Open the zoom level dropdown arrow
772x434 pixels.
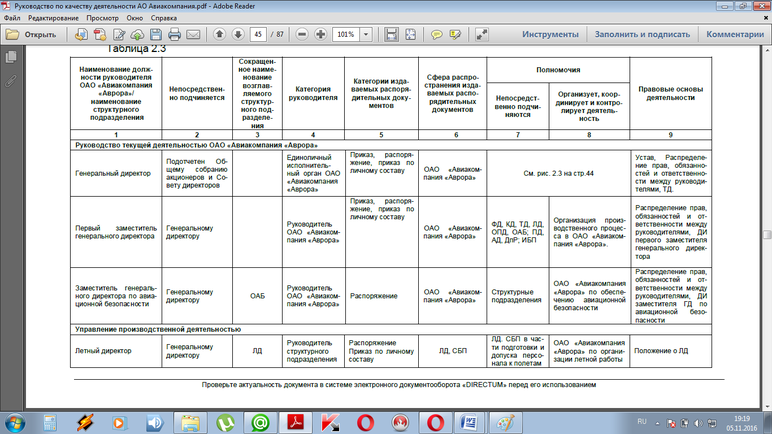[x=366, y=34]
